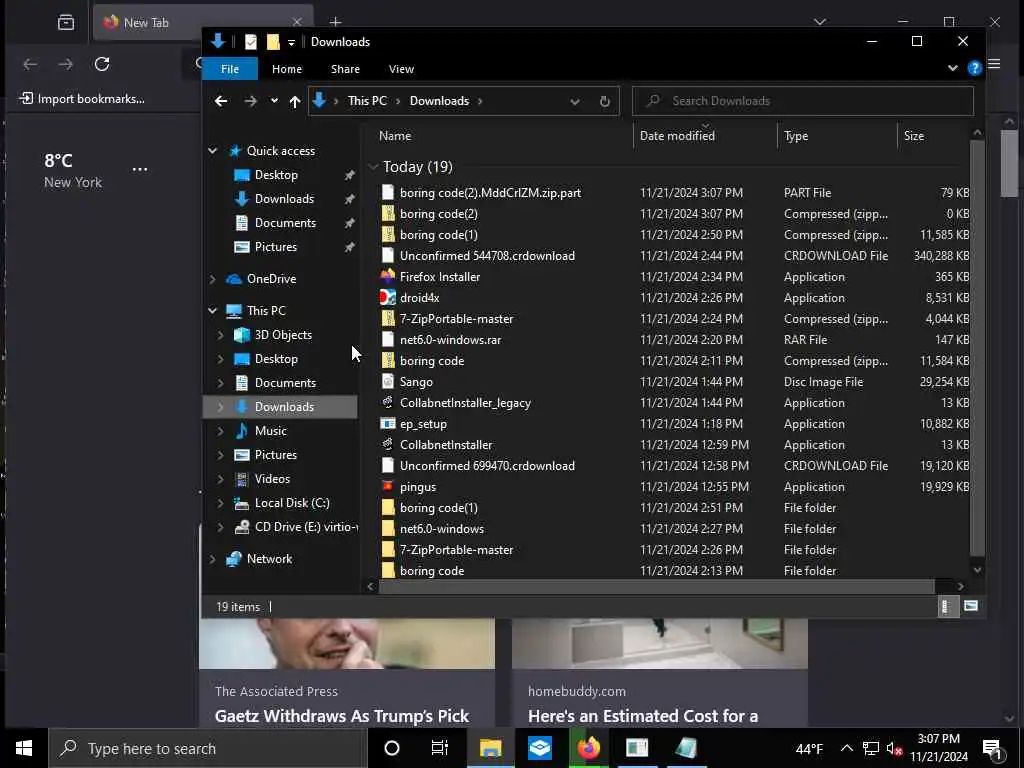Open Firefox from the Windows taskbar
The width and height of the screenshot is (1024, 768).
(x=588, y=748)
